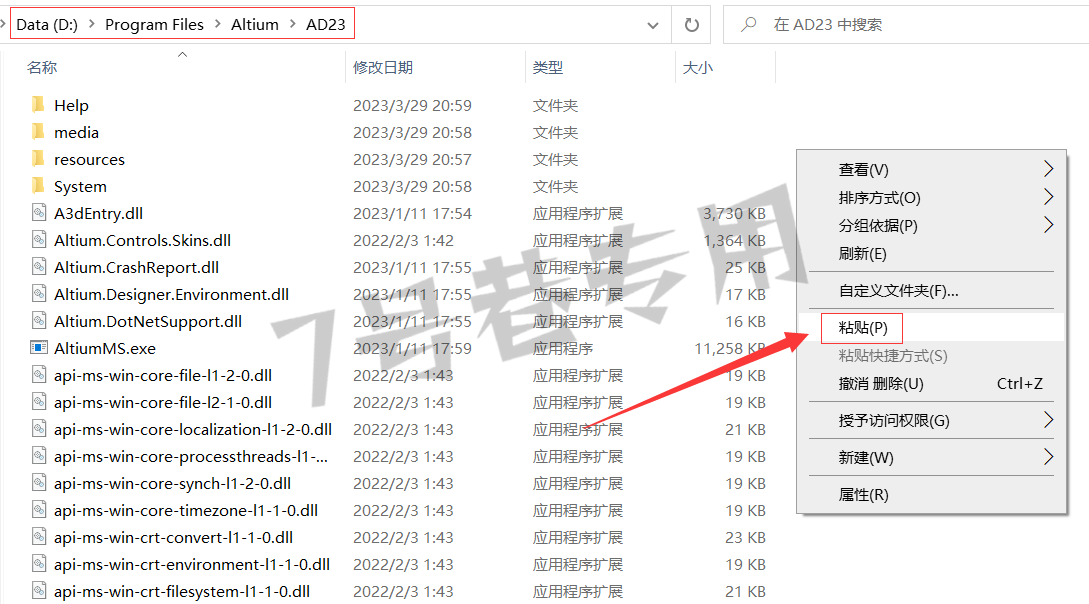Navigate to Program Files in the breadcrumb
This screenshot has height=604, width=1089.
point(154,25)
